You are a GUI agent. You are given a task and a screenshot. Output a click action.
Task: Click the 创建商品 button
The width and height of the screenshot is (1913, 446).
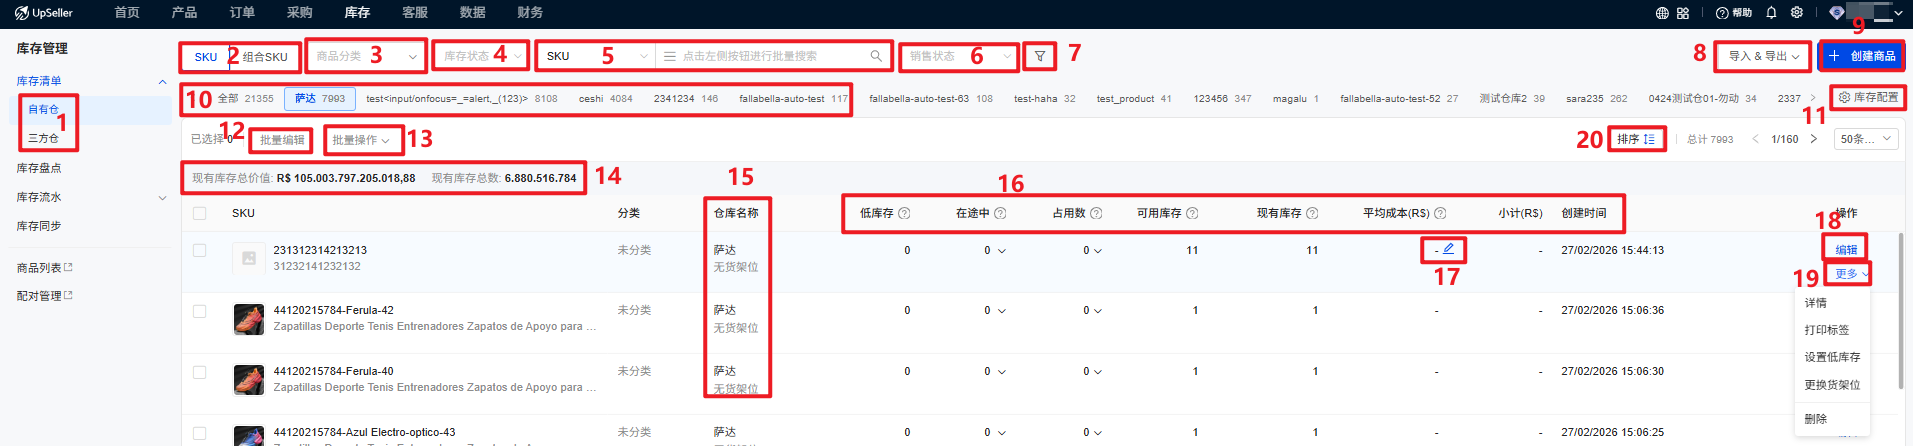1861,56
